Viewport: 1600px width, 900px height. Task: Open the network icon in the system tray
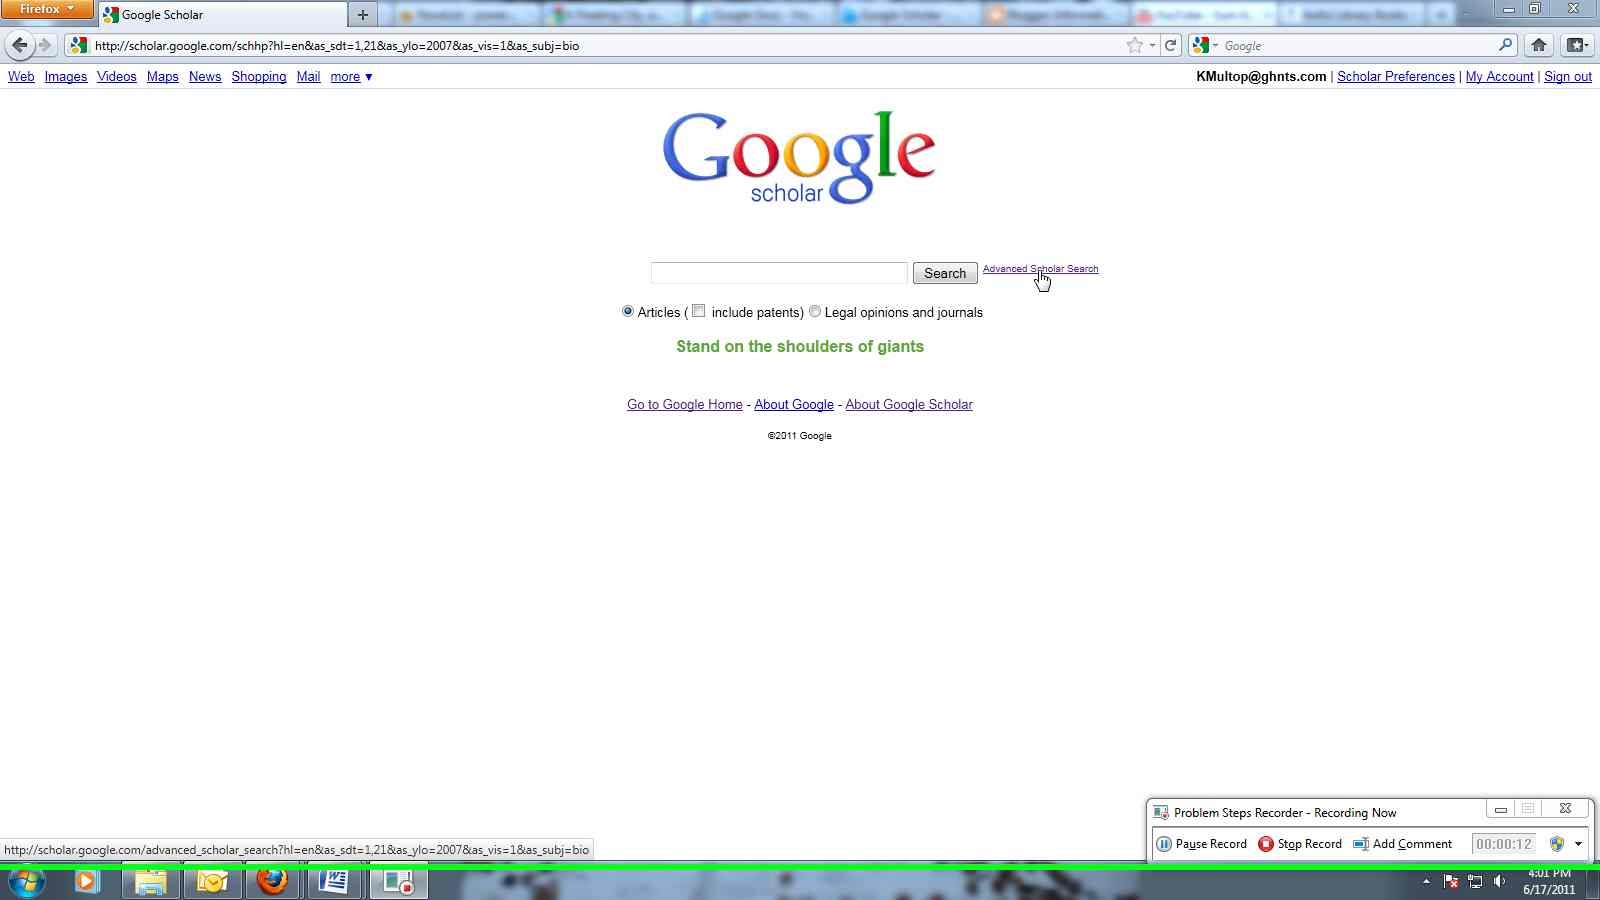(1475, 881)
